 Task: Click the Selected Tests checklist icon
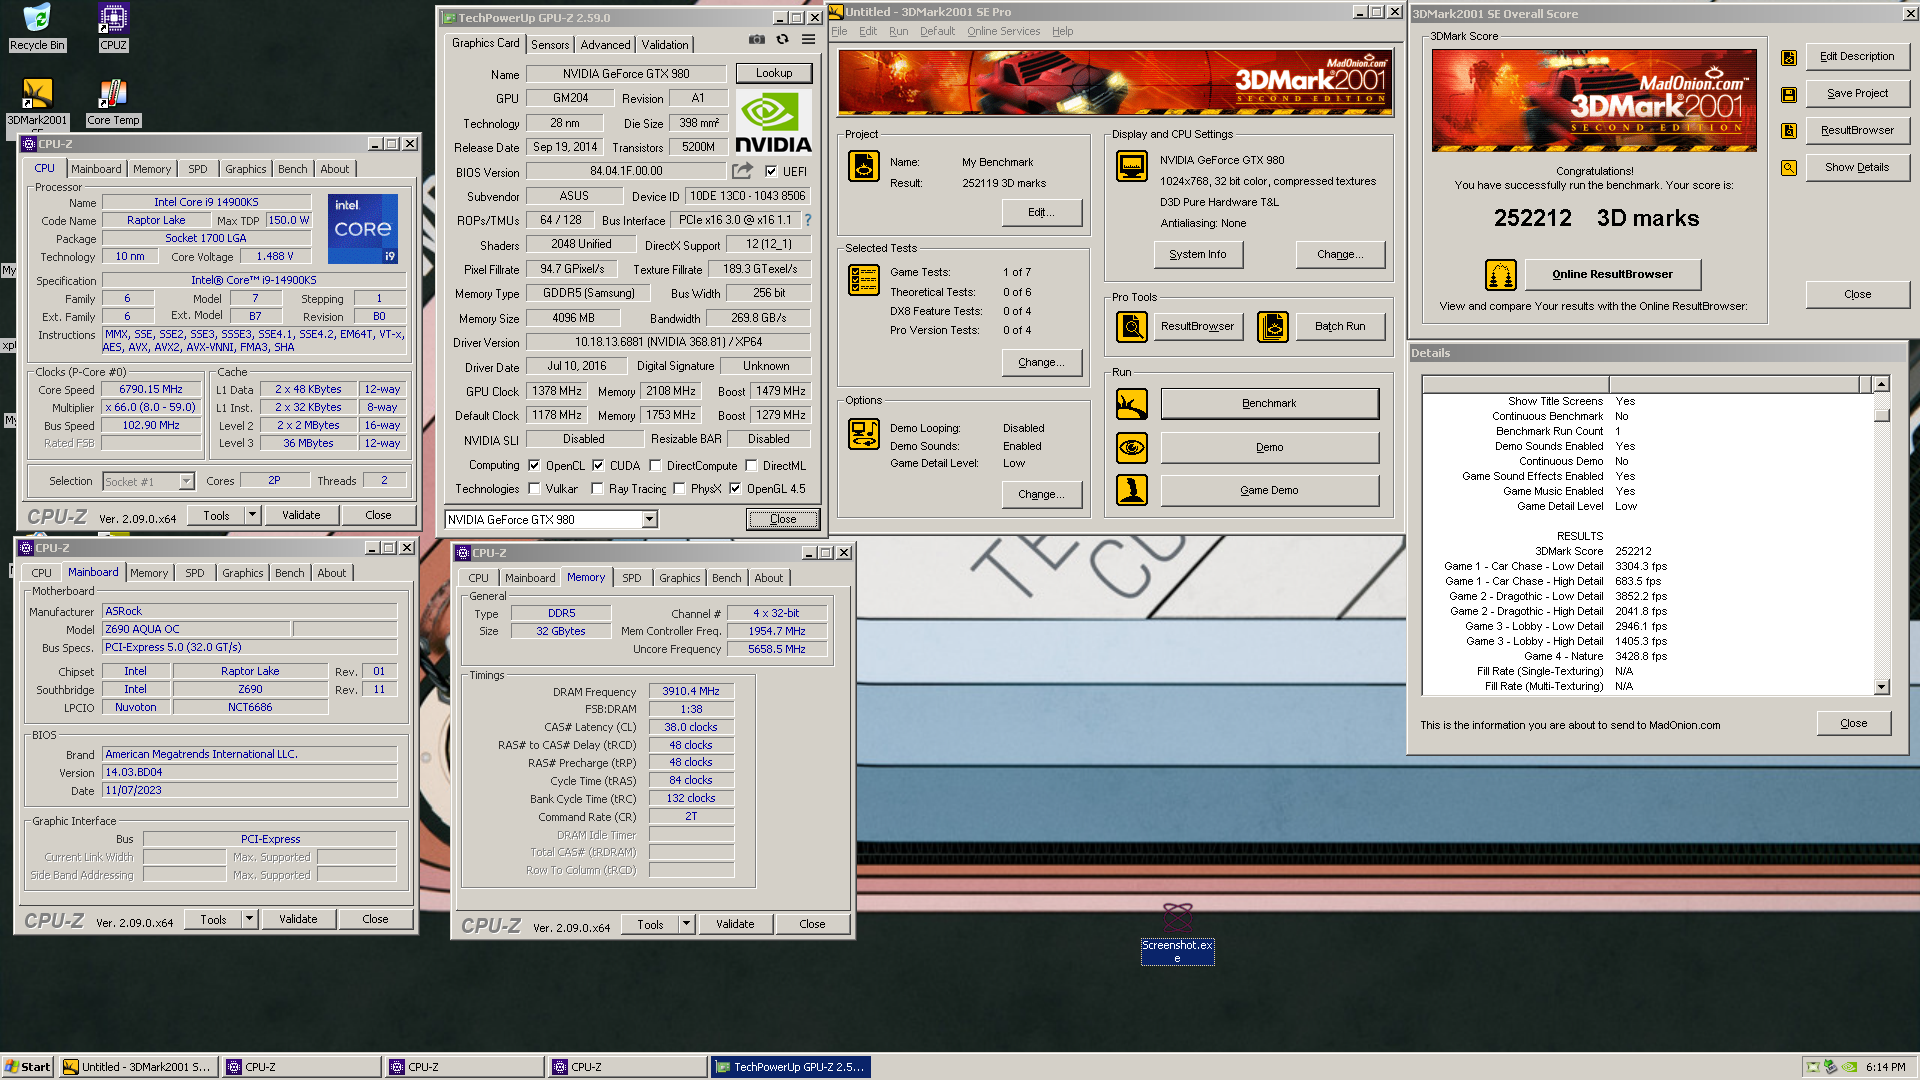pyautogui.click(x=864, y=280)
